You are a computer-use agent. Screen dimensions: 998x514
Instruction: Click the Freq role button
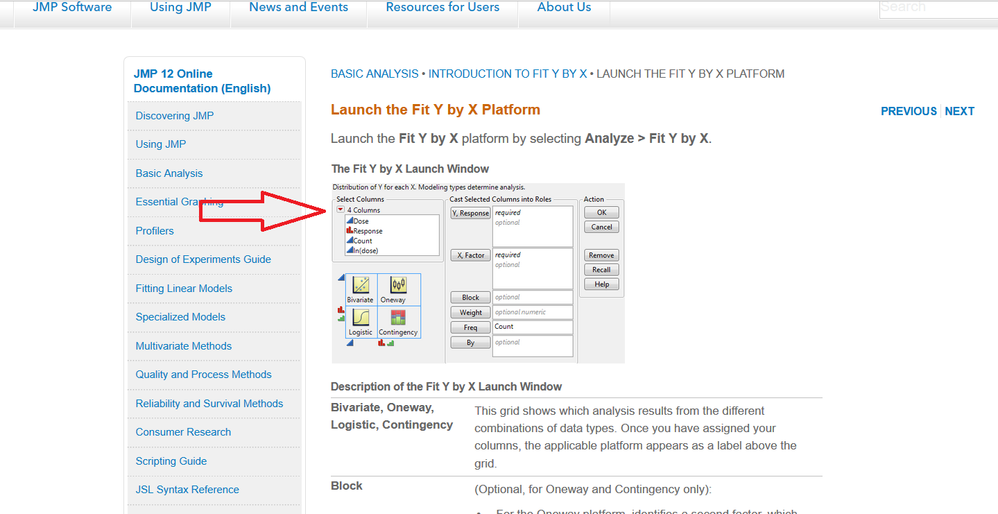click(470, 328)
